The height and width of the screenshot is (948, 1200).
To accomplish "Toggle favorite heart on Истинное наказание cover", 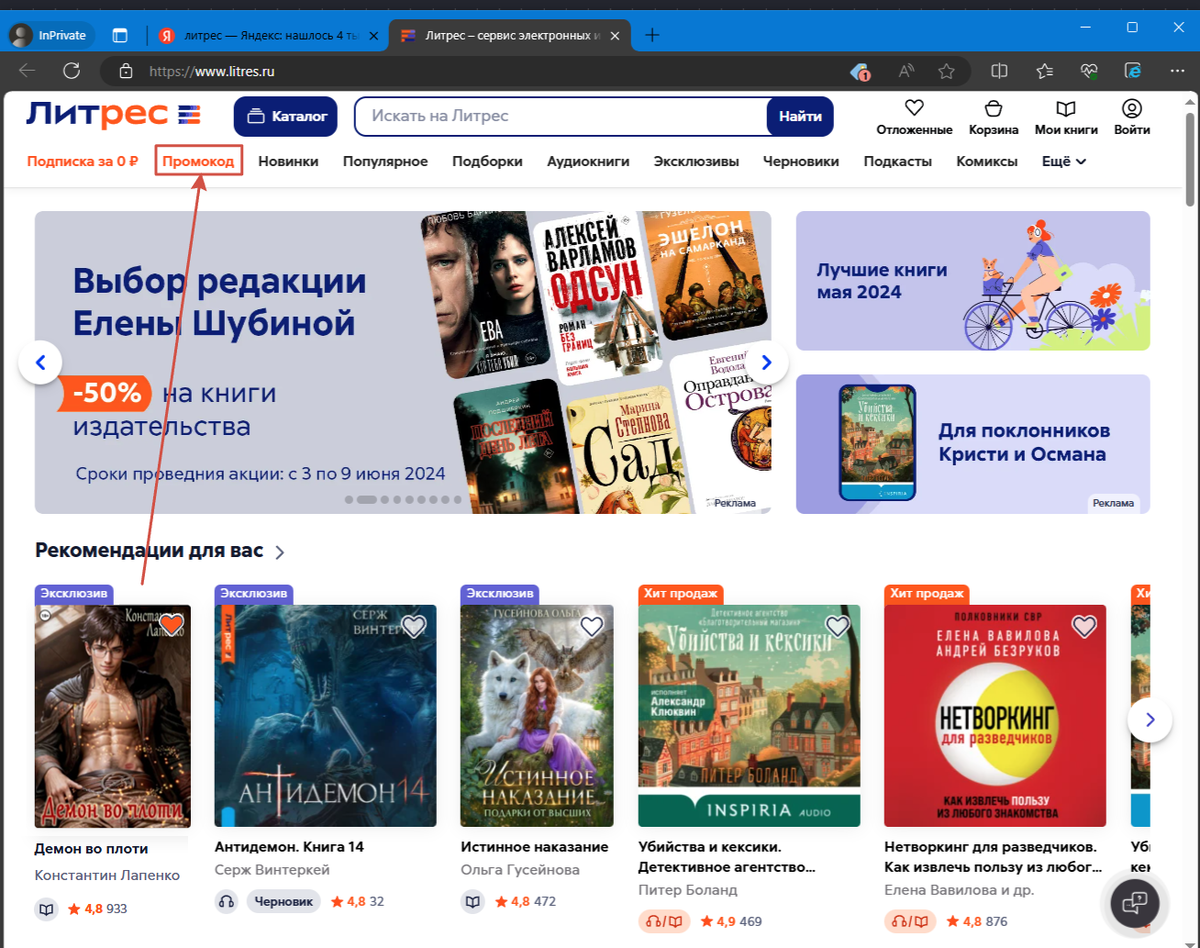I will 591,626.
